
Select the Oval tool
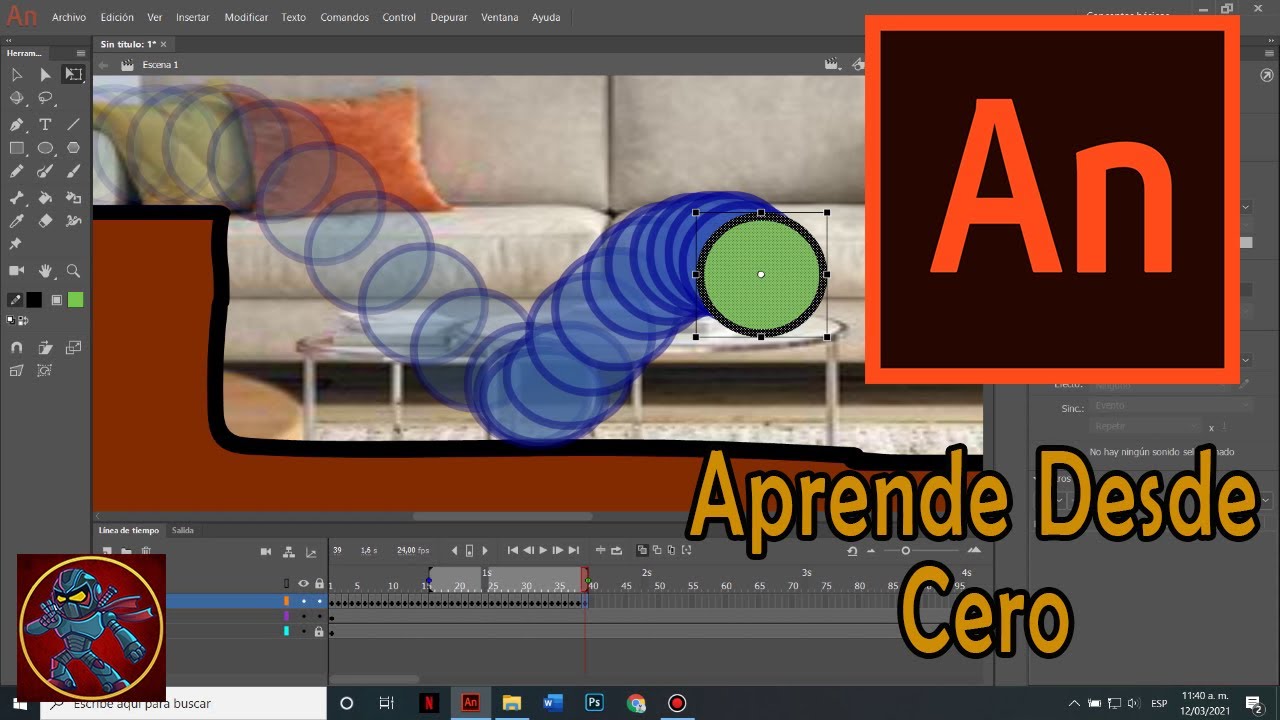coord(45,148)
